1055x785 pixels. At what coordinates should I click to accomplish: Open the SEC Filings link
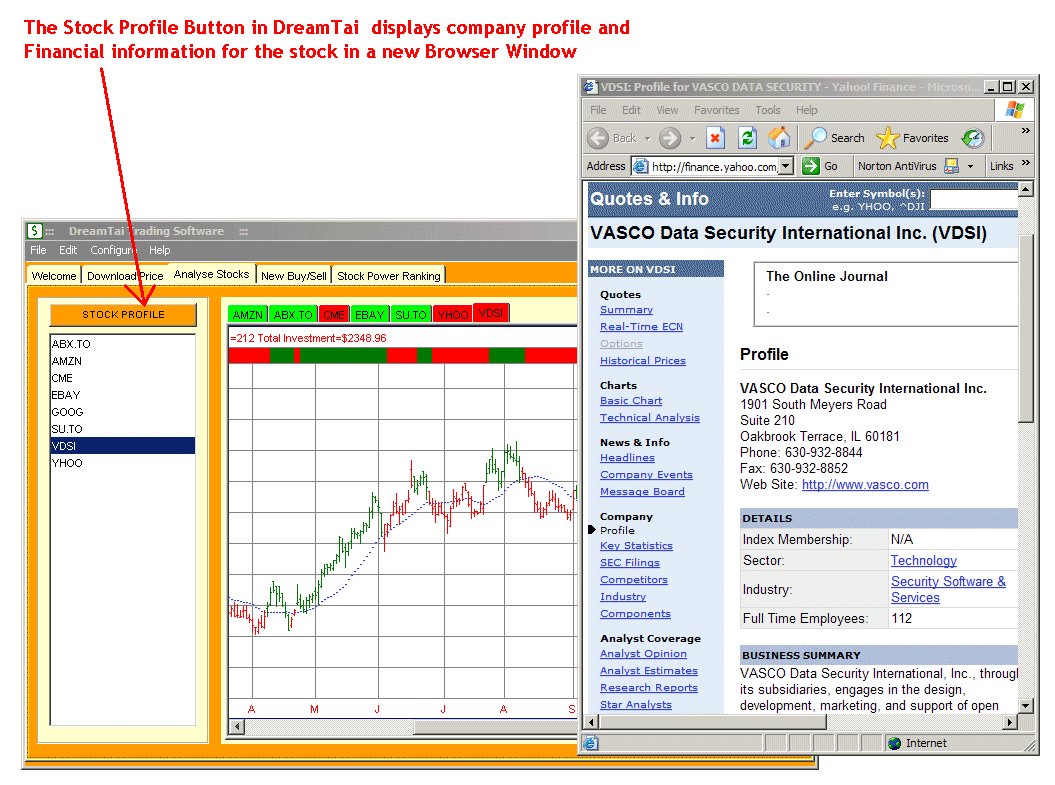(630, 563)
